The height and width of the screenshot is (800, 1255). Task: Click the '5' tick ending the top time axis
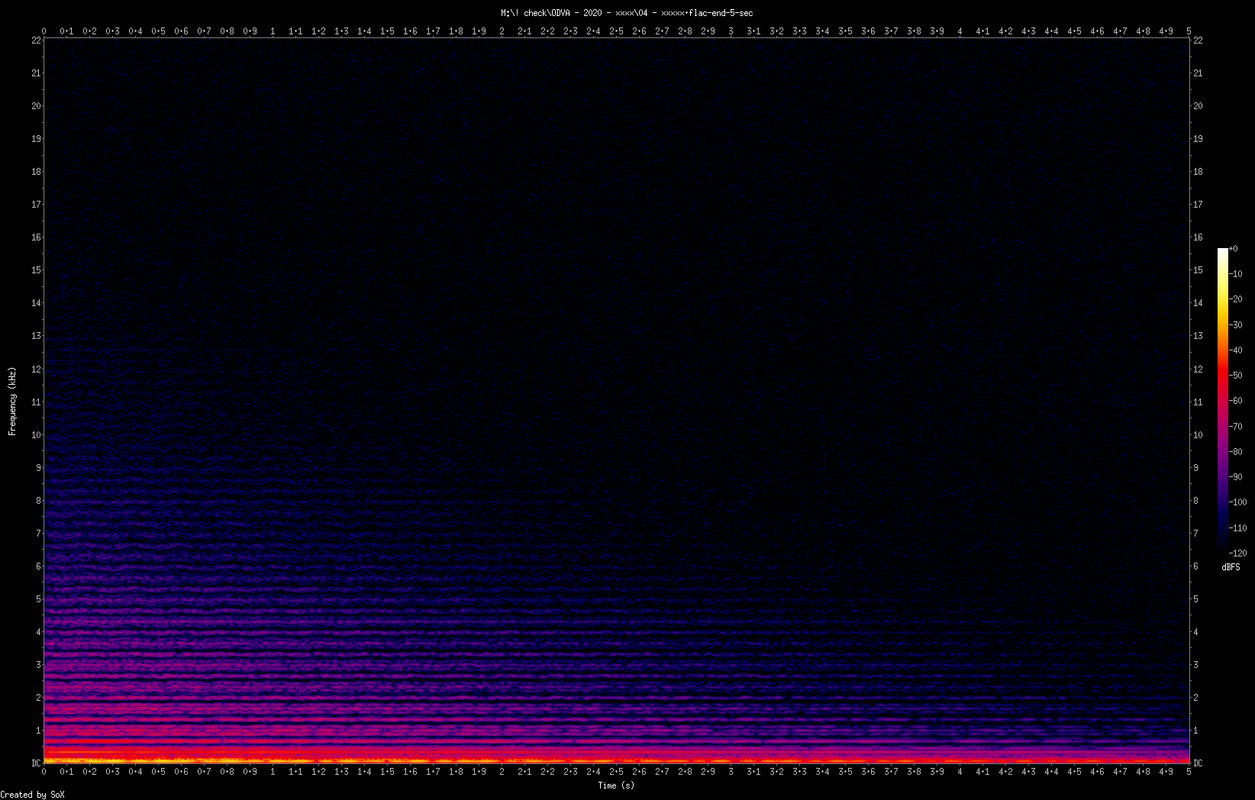(1189, 31)
